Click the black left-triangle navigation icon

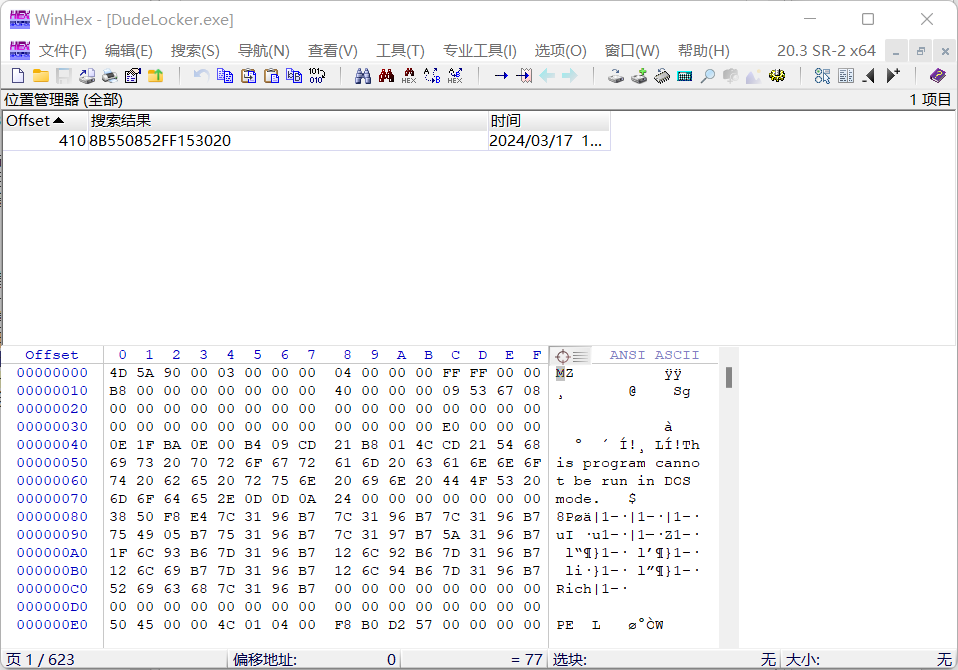869,76
